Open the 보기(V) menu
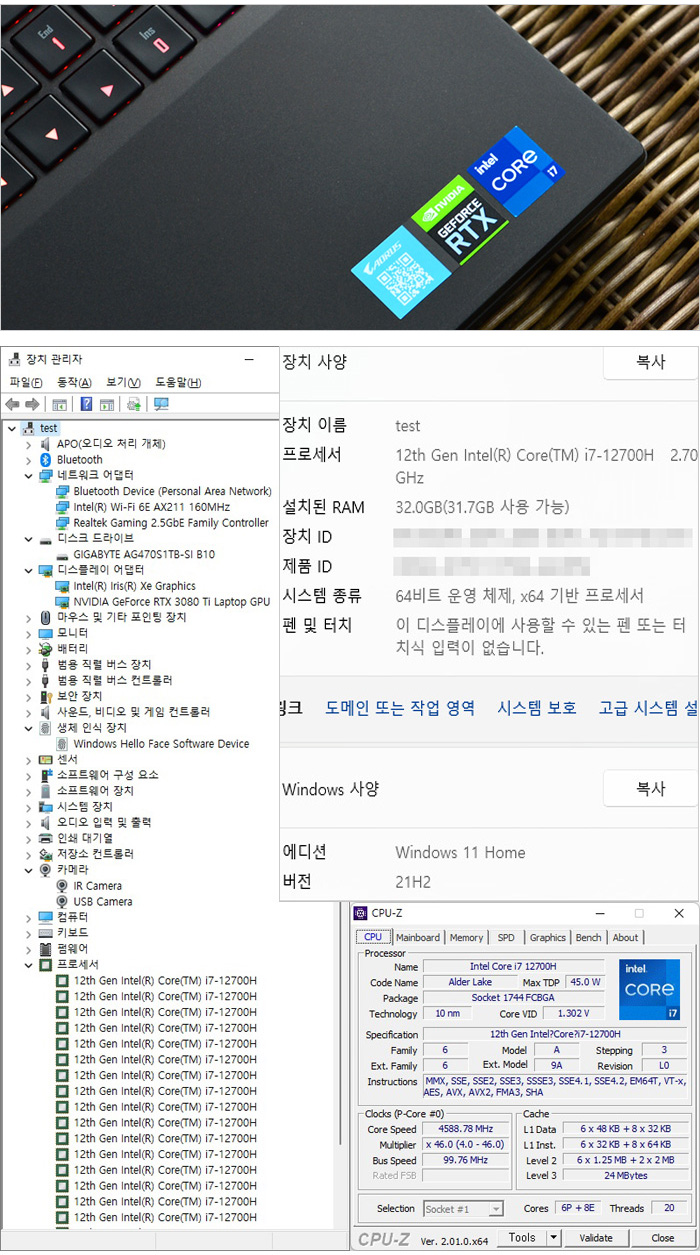The width and height of the screenshot is (700, 1255). [123, 382]
